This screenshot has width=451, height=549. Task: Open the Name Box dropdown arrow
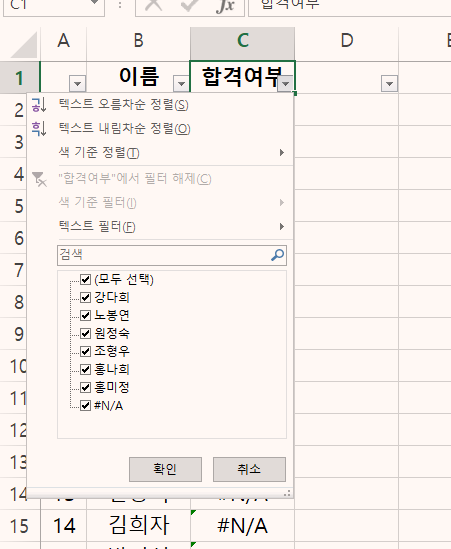[94, 3]
